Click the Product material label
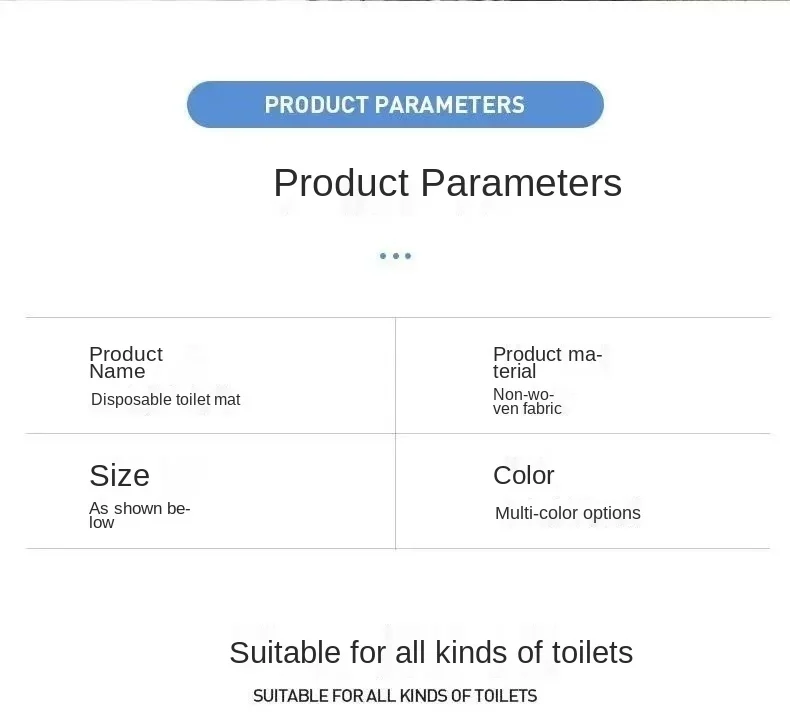790x722 pixels. point(546,362)
